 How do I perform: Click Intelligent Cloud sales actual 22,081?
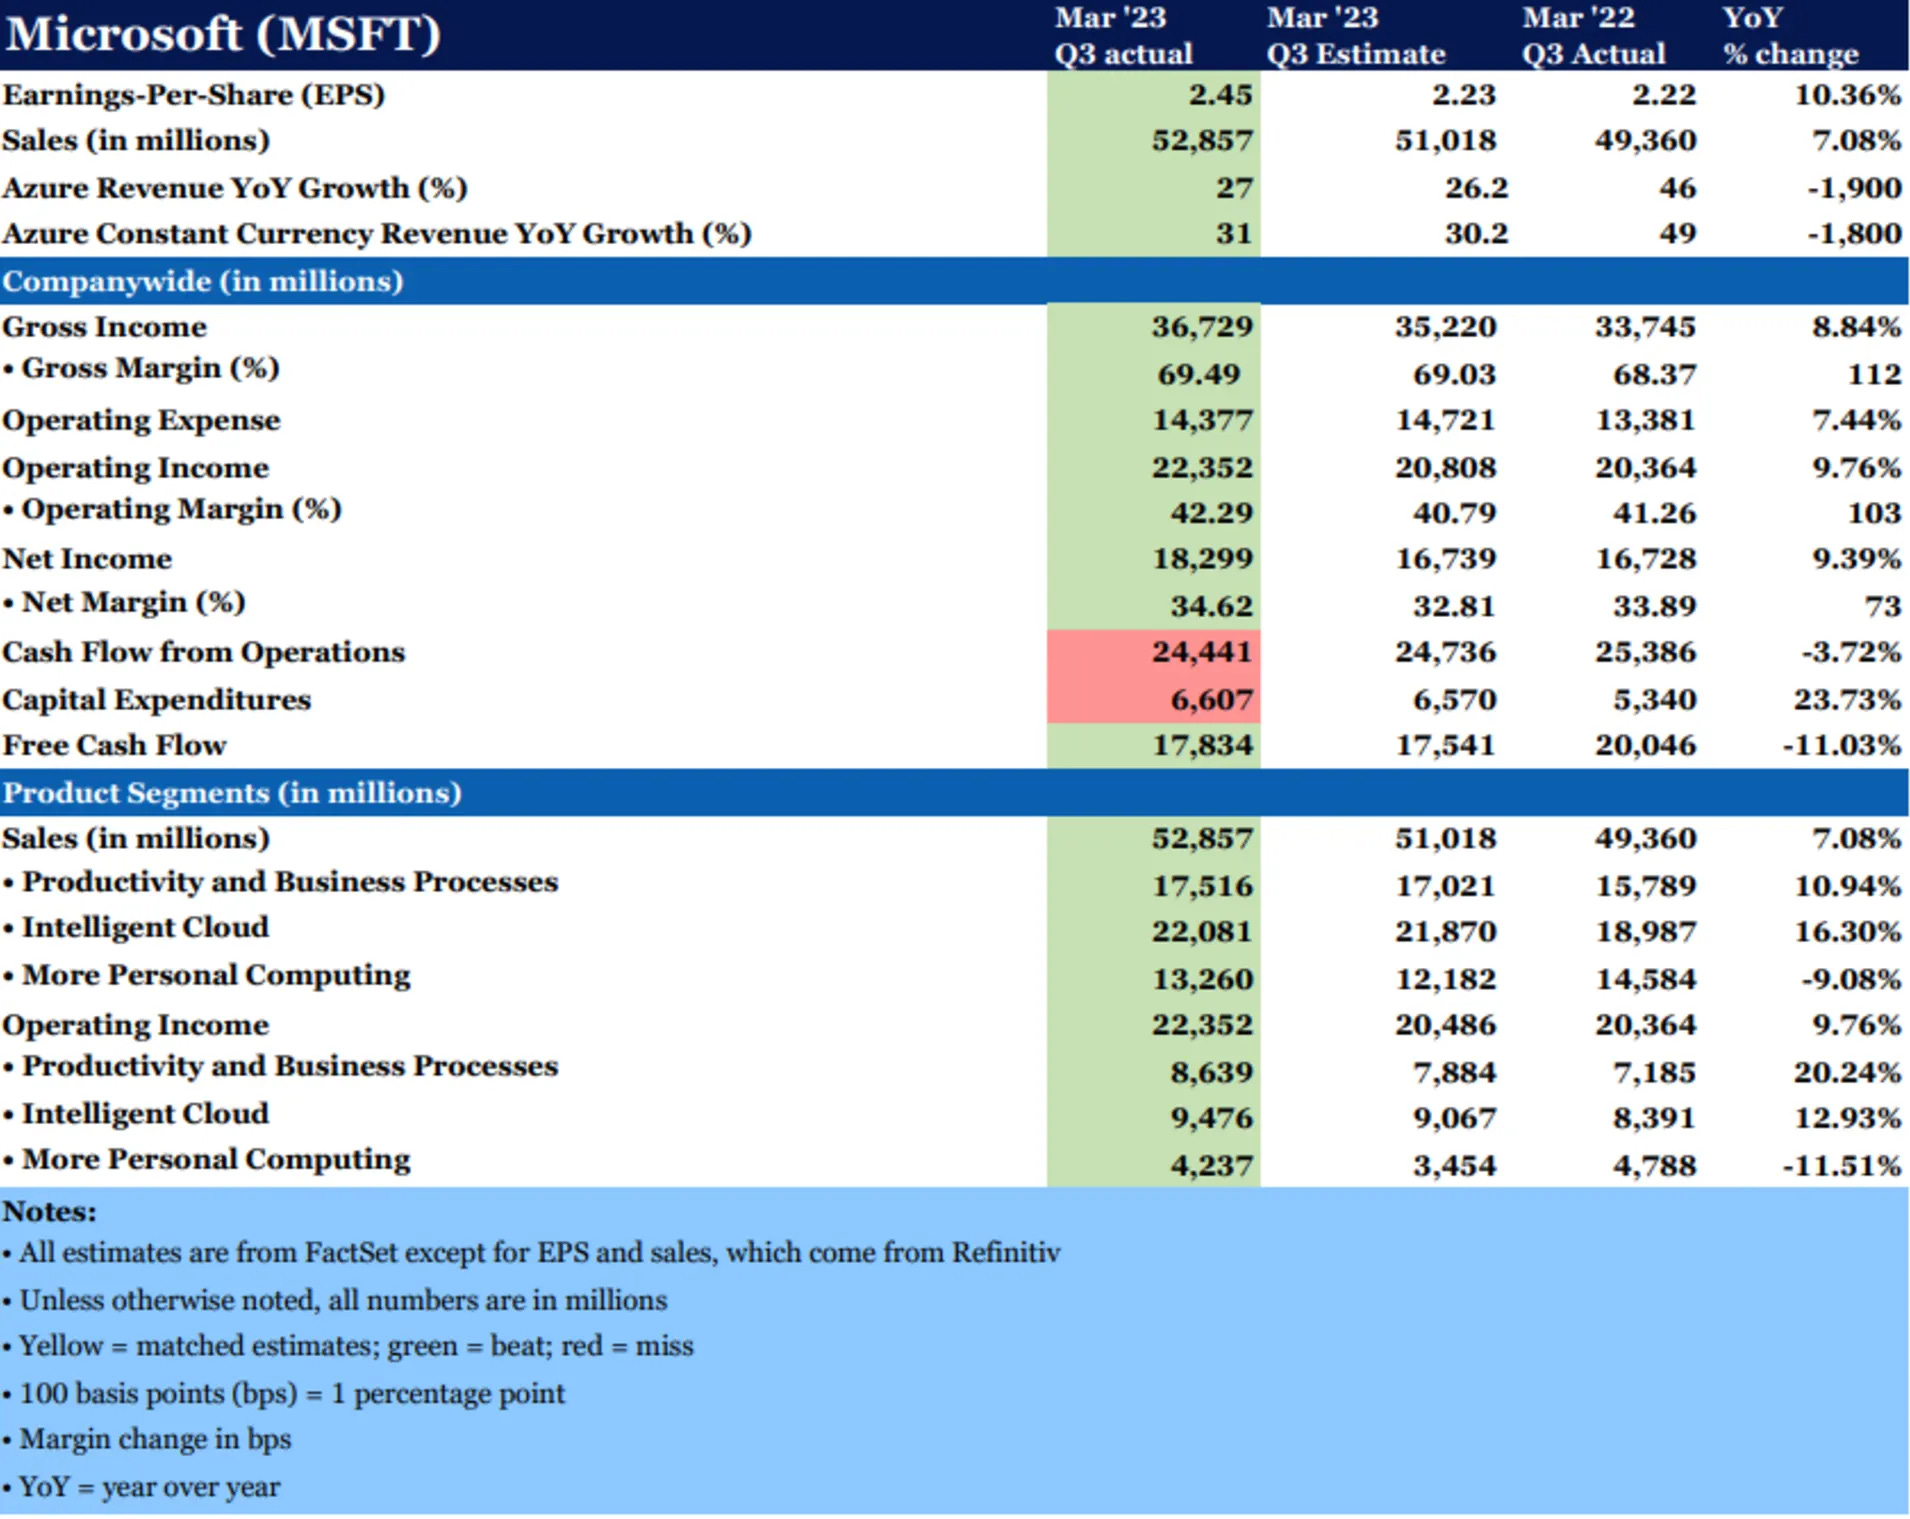[x=1202, y=932]
